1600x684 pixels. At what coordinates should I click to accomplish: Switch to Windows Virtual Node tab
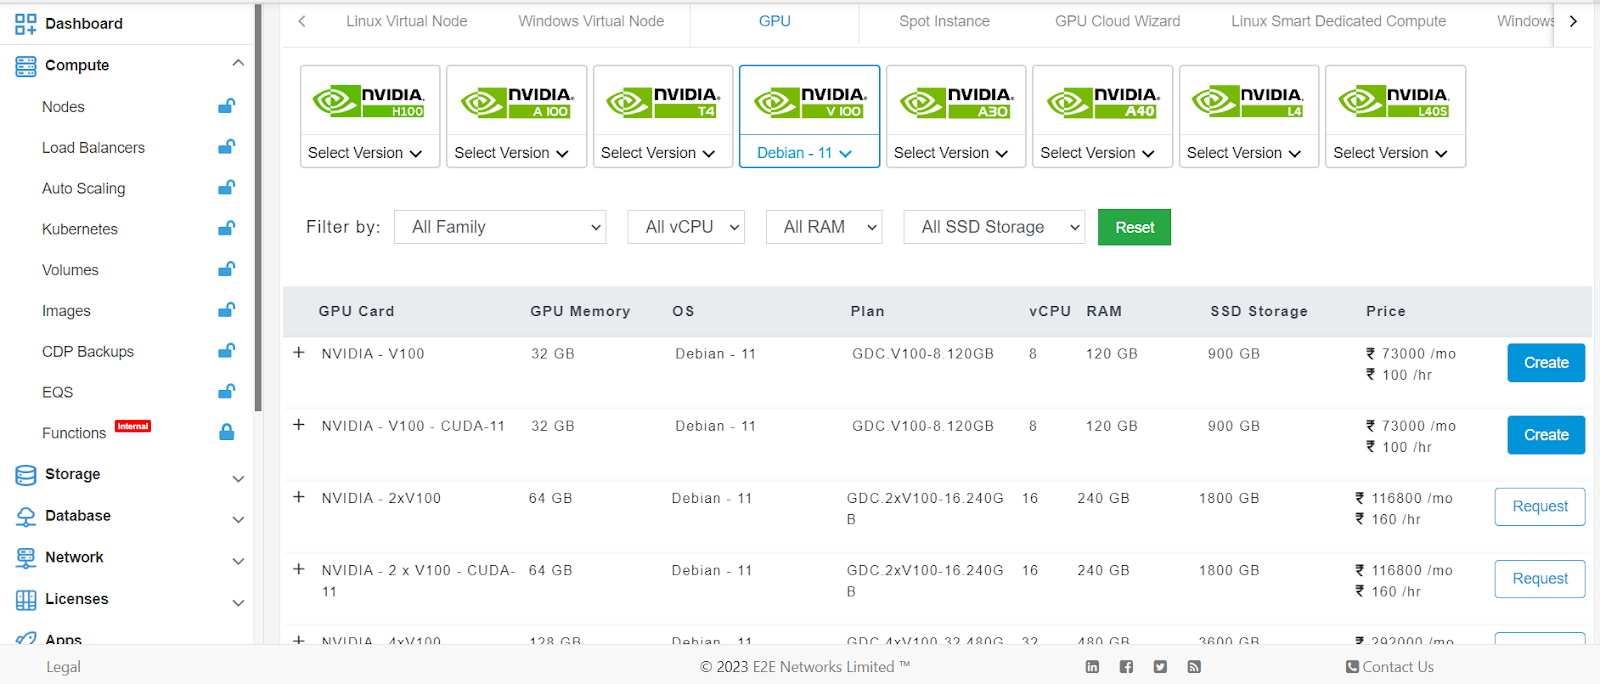[x=591, y=21]
